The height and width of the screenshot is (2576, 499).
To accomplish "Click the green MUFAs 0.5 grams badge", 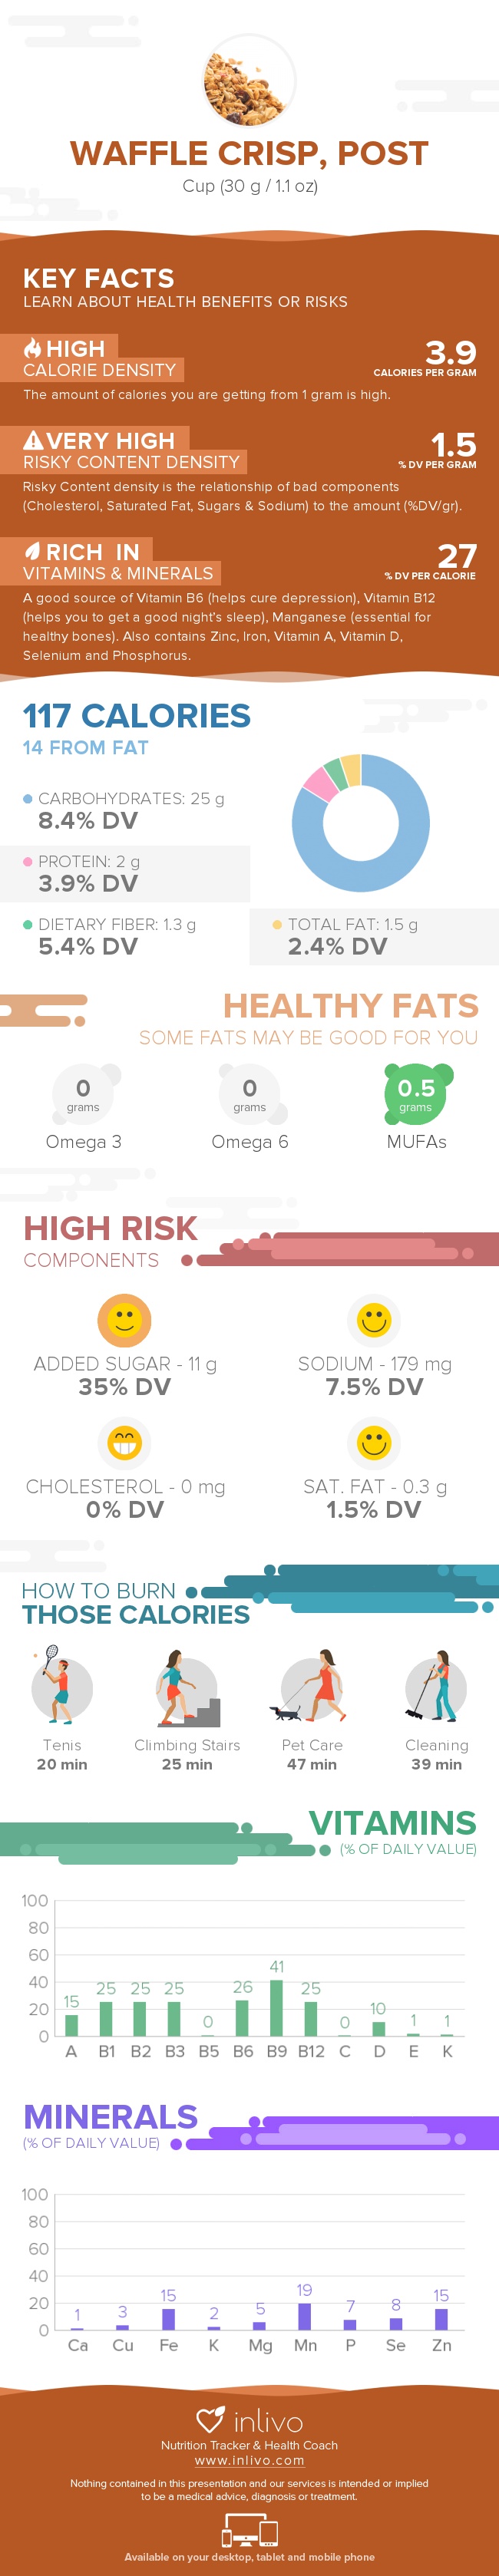I will coord(416,1094).
